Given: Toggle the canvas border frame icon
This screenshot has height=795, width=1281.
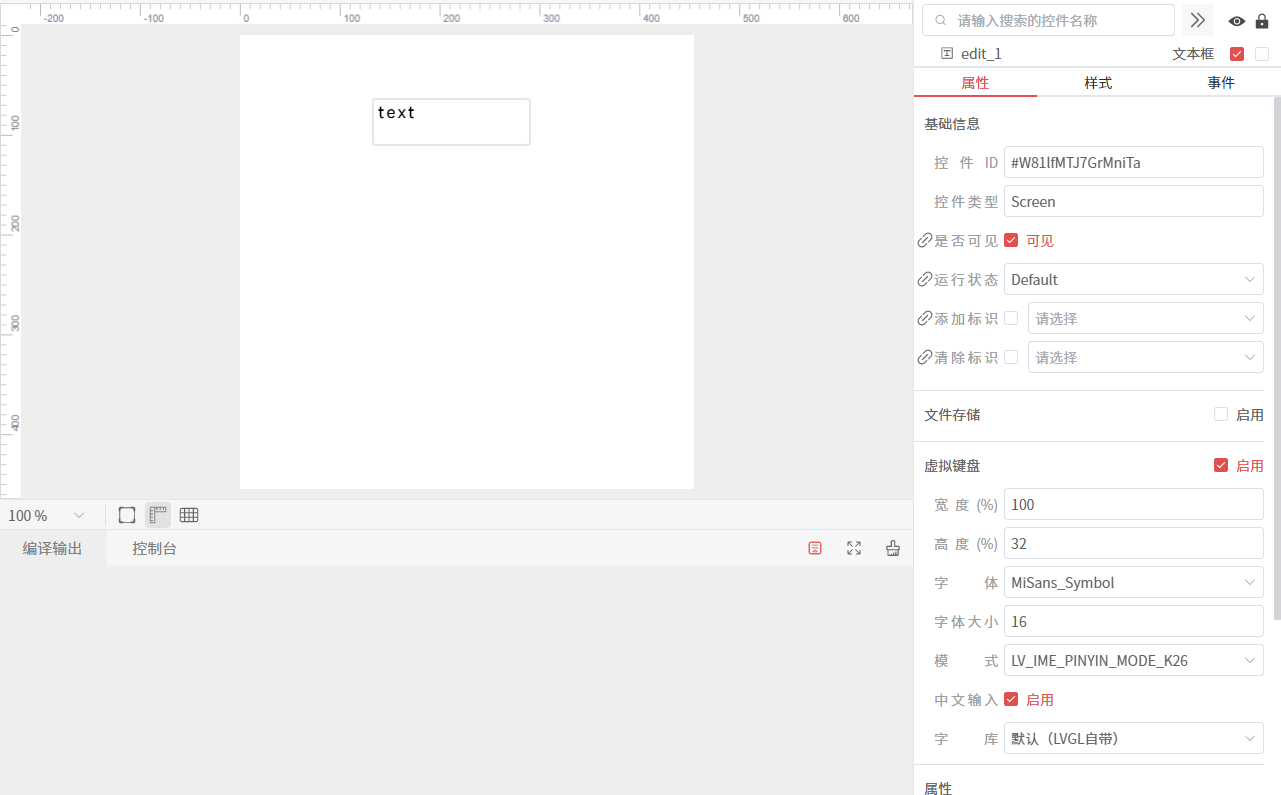Looking at the screenshot, I should coord(127,515).
